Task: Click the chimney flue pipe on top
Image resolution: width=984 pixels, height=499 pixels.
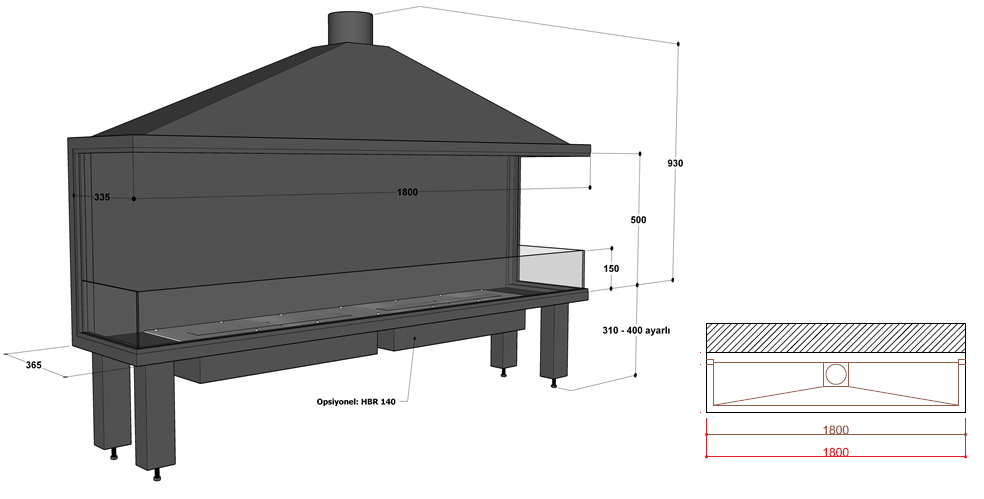Action: [350, 27]
